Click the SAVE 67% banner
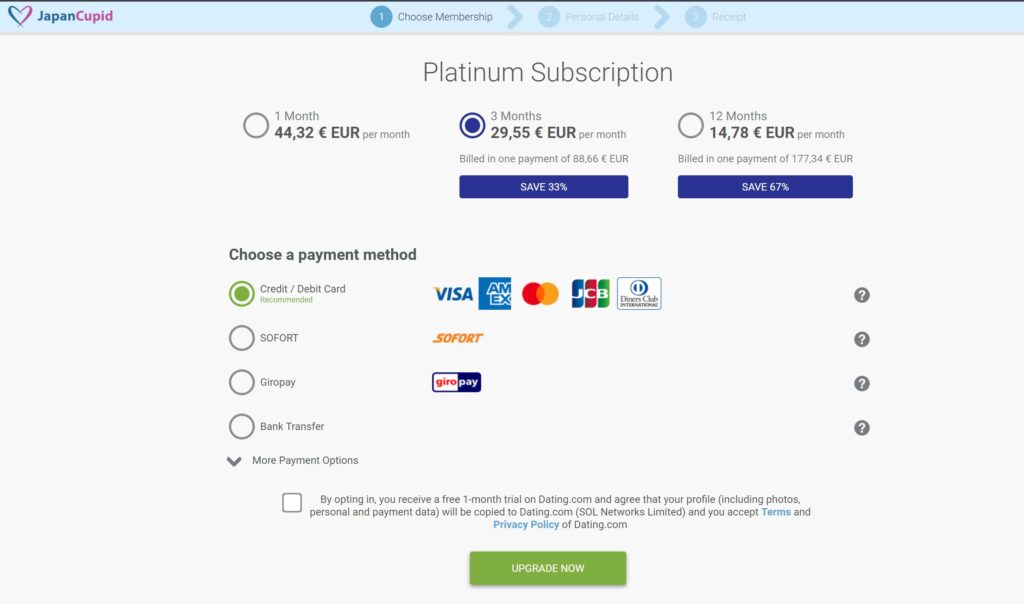The height and width of the screenshot is (604, 1024). 765,187
